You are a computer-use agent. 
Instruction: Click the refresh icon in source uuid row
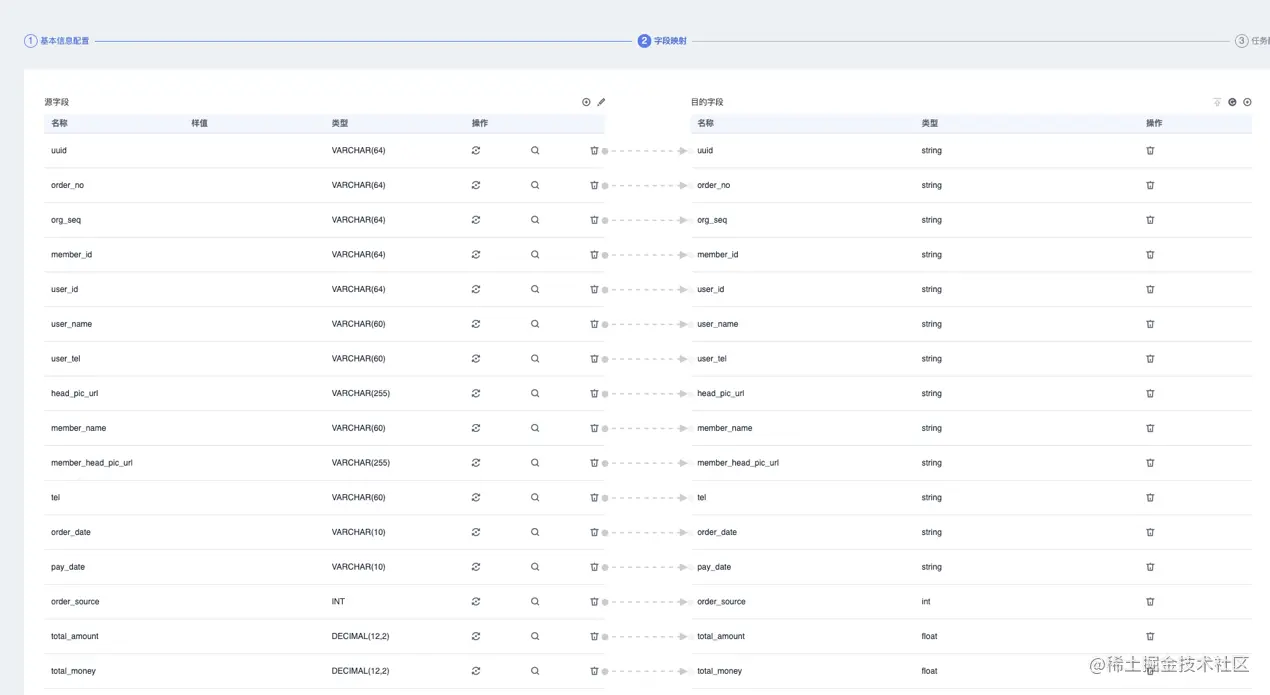476,150
